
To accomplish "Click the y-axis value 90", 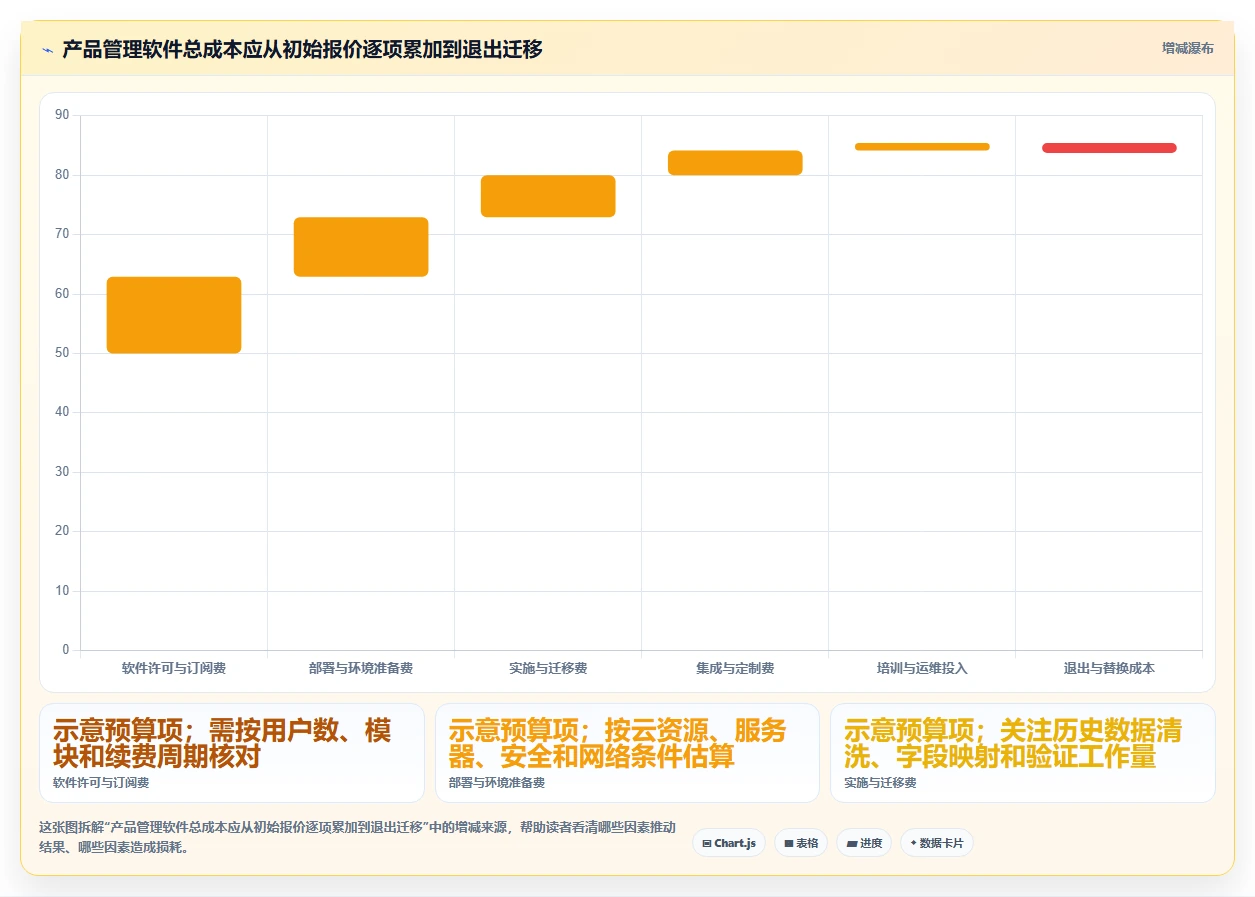I will [x=62, y=115].
